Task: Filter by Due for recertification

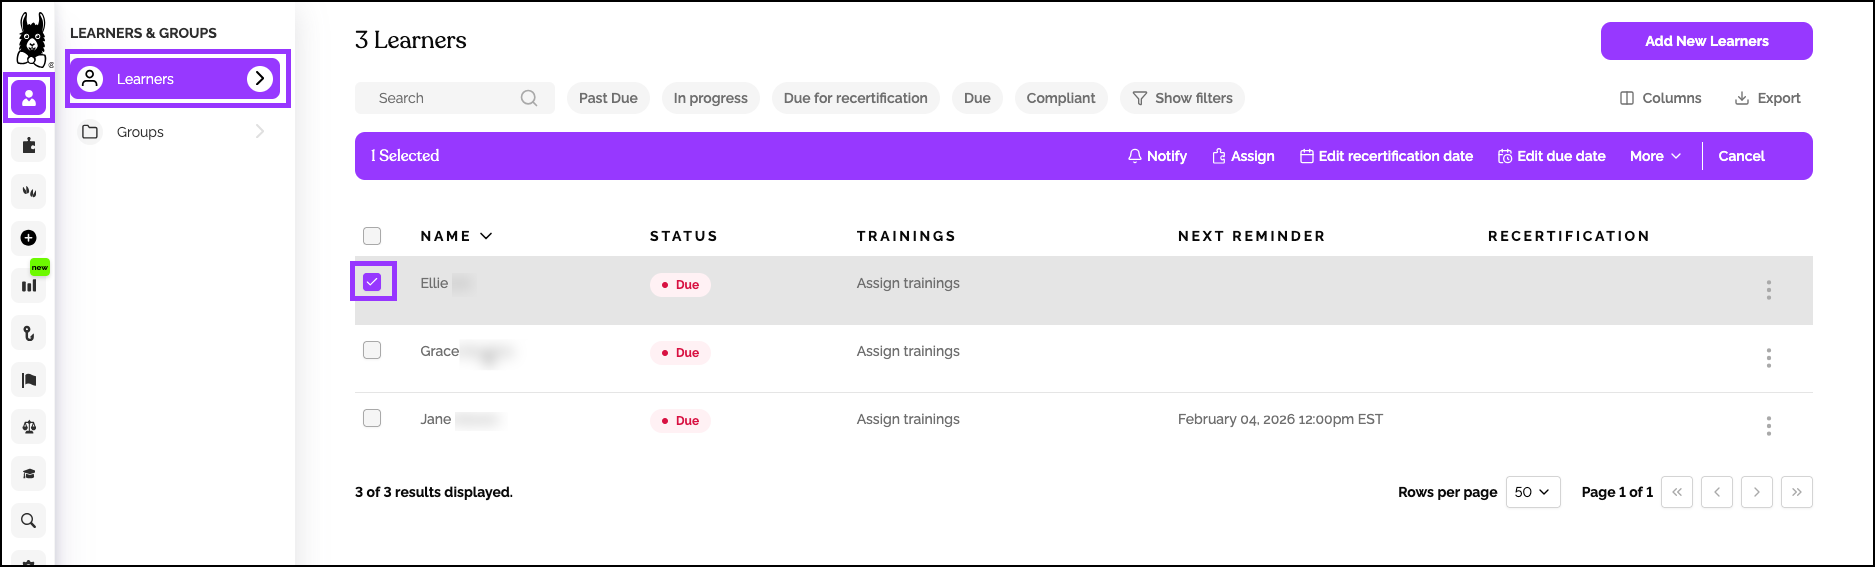Action: 855,98
